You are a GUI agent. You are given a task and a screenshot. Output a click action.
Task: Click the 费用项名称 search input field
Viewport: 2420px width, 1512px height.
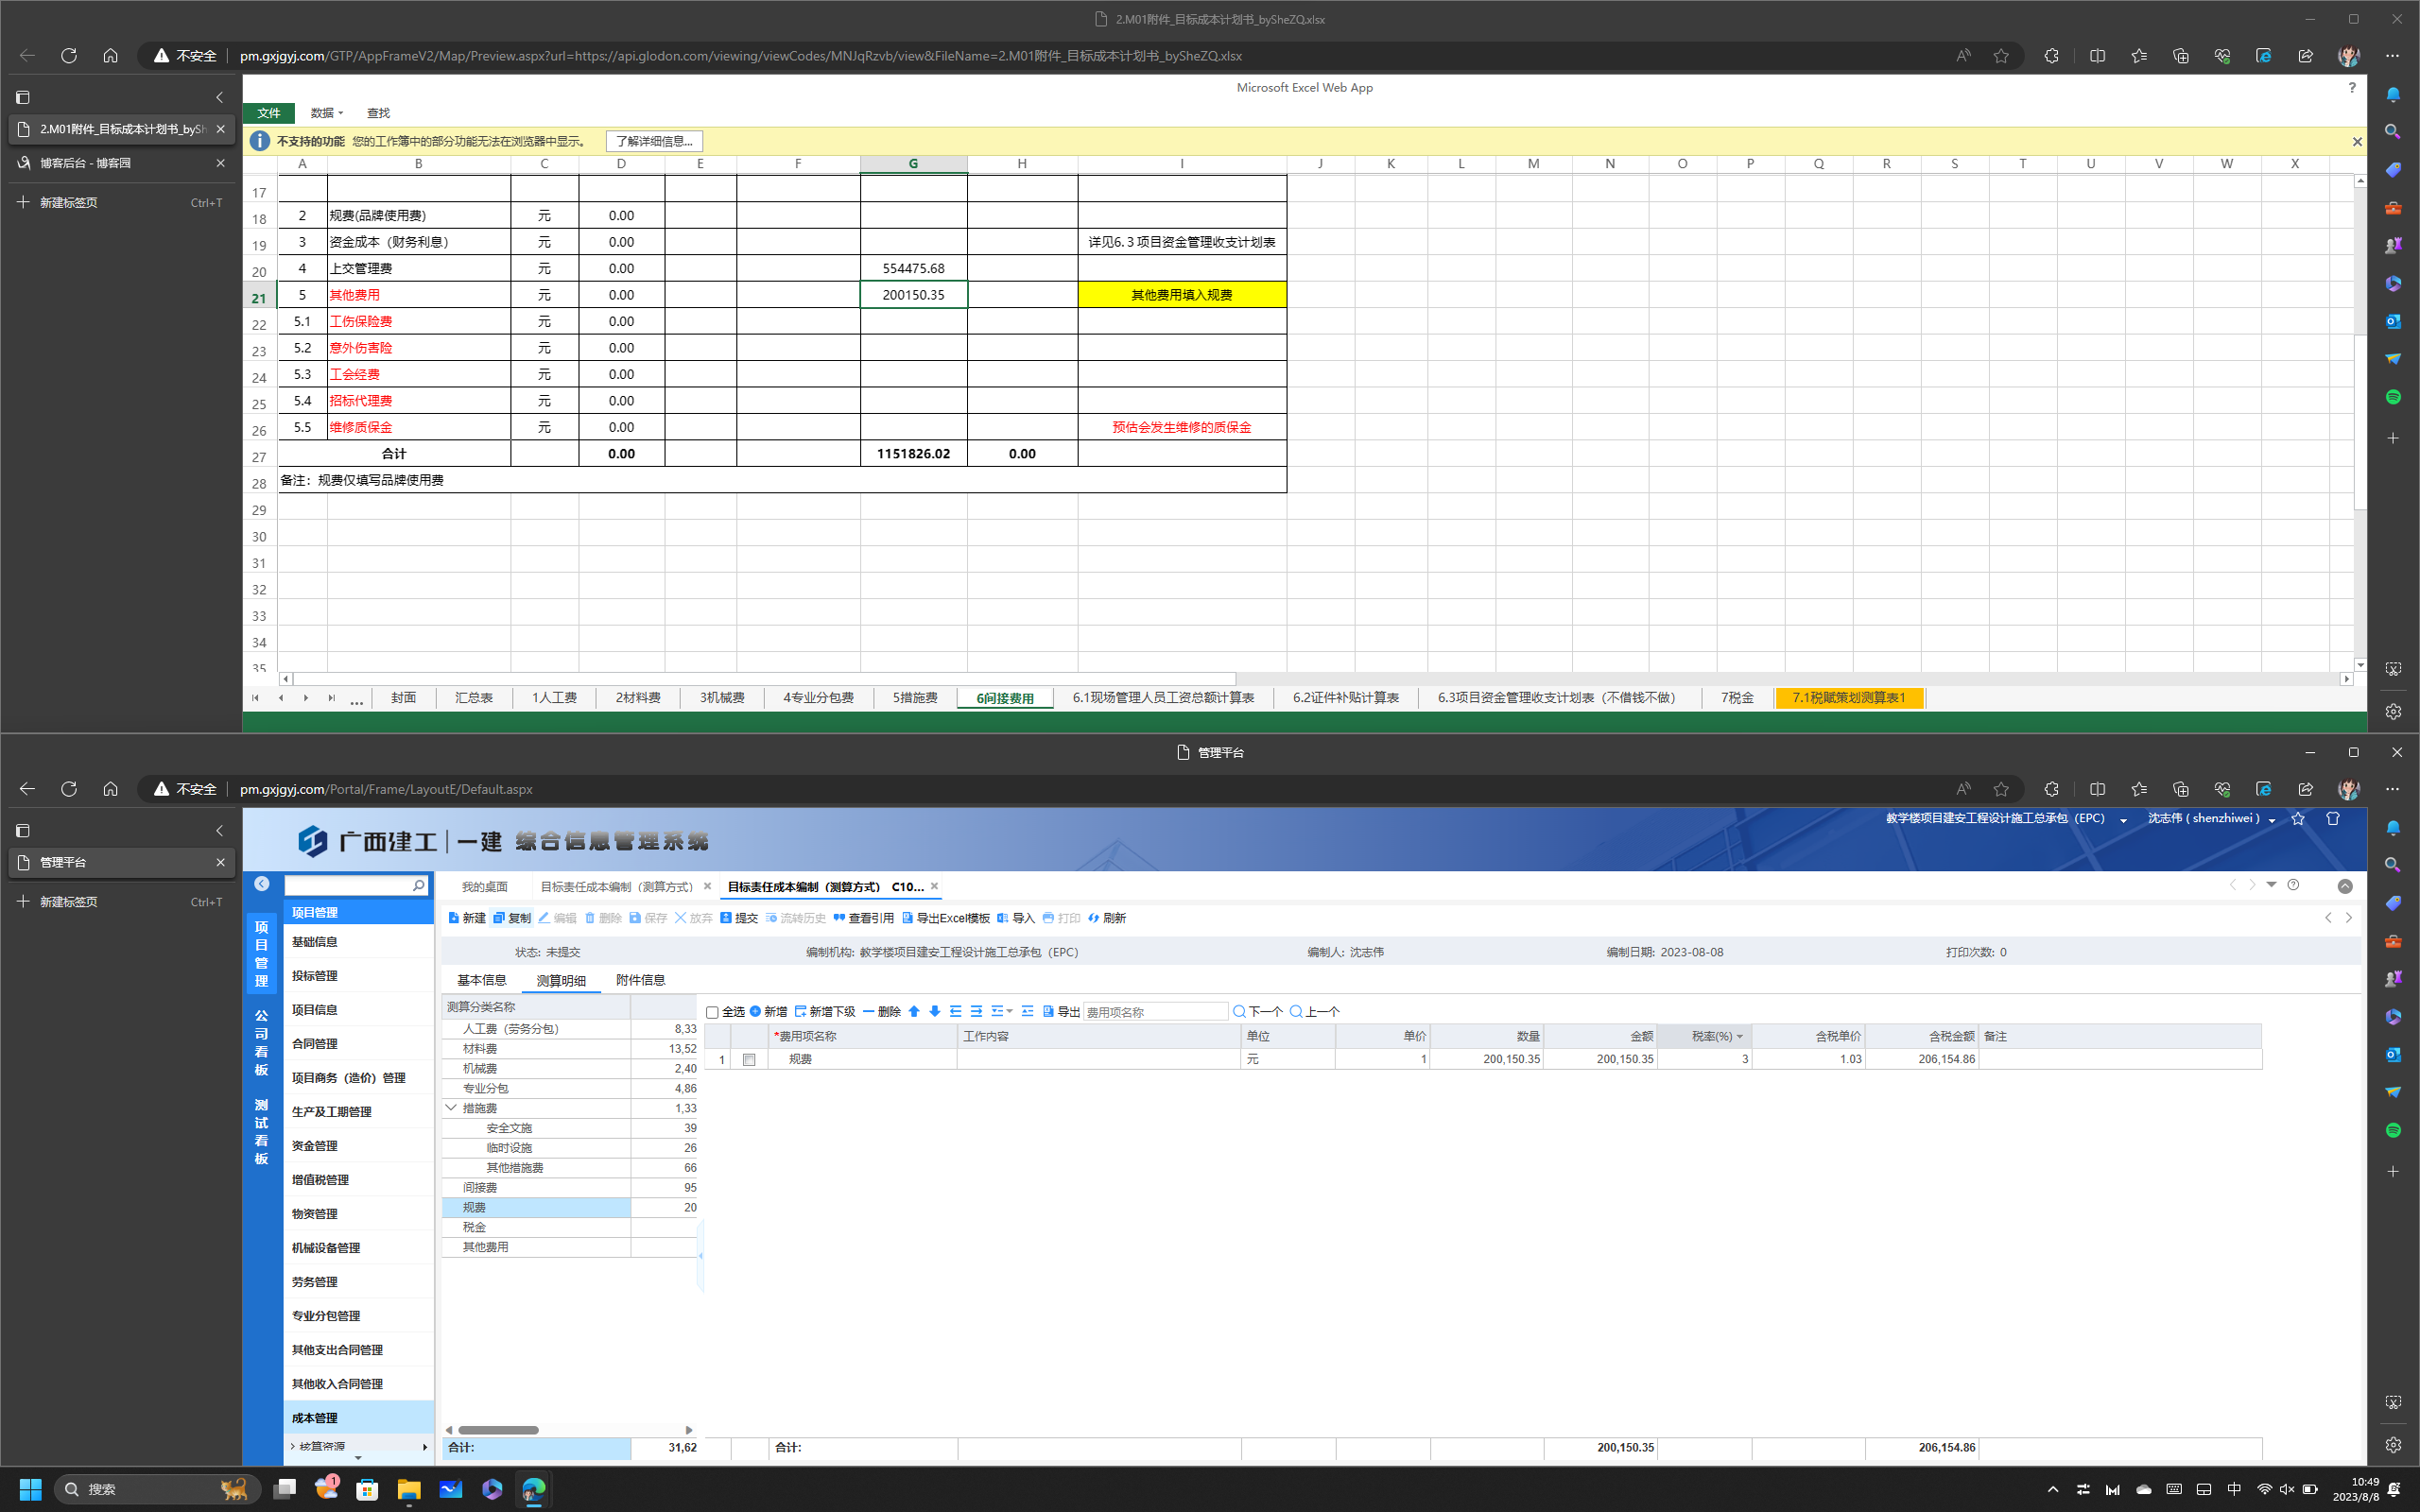coord(1155,1012)
